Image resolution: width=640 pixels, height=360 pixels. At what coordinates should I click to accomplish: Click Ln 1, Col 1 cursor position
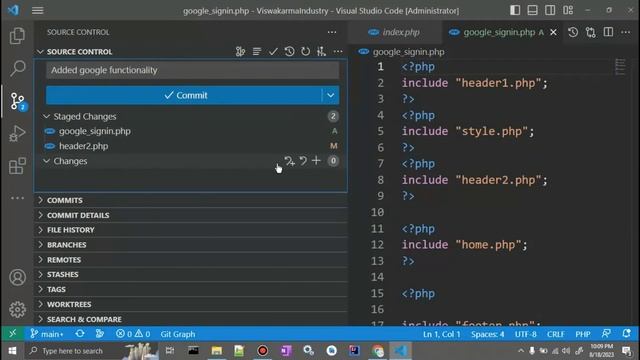[x=442, y=334]
